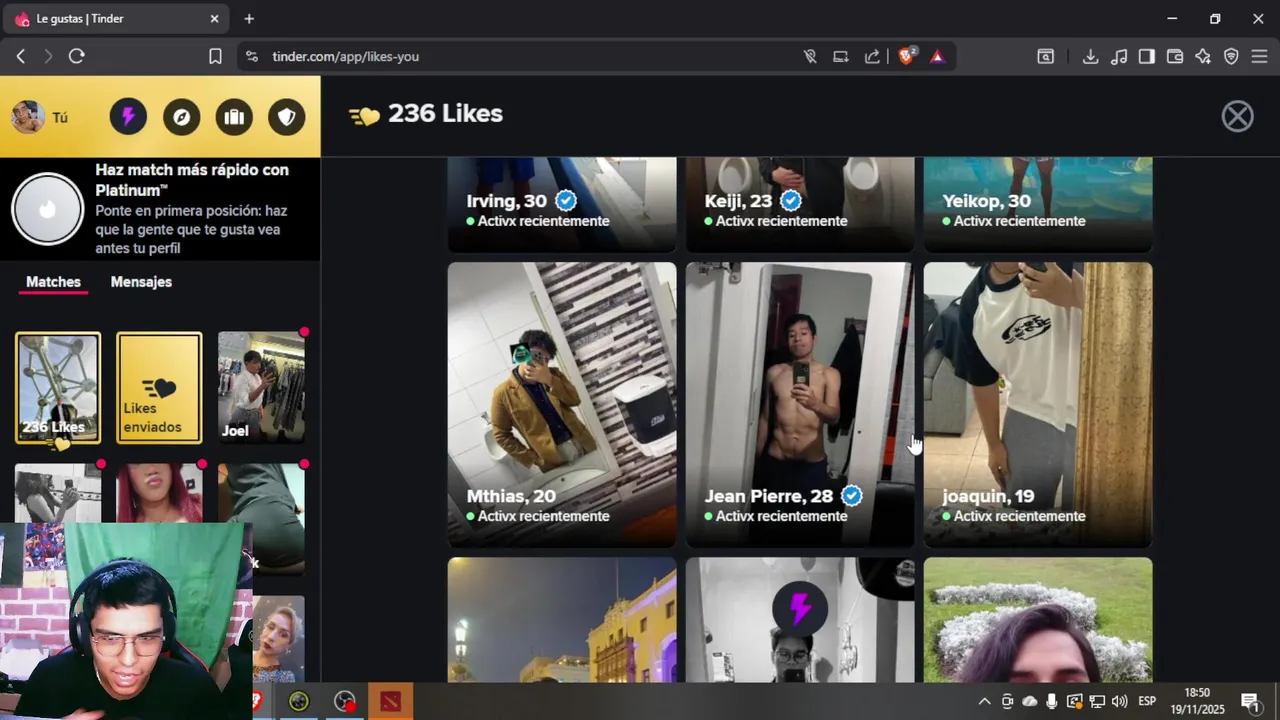The image size is (1280, 720).
Task: Open a new browser tab
Action: click(249, 19)
